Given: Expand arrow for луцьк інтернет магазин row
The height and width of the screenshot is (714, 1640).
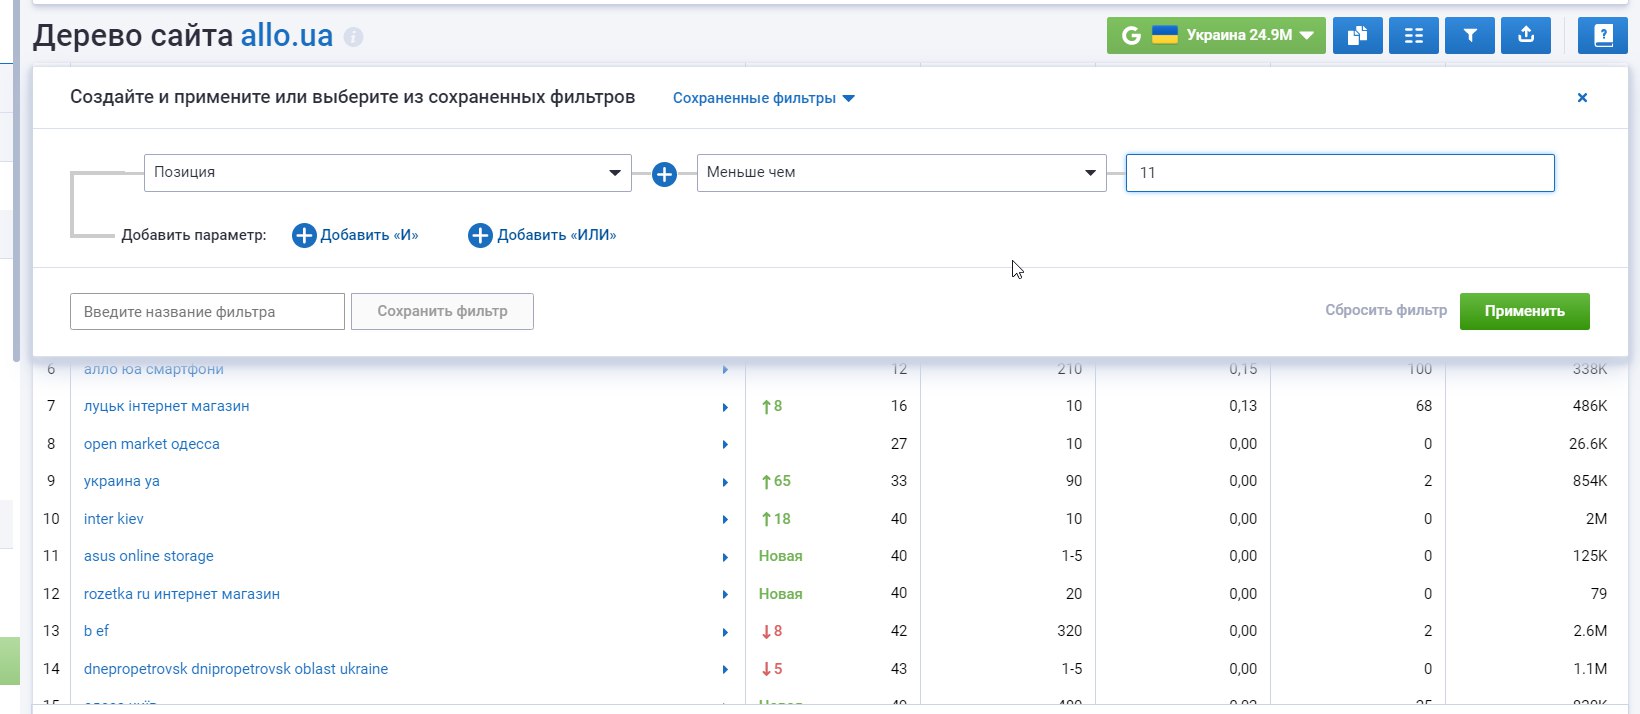Looking at the screenshot, I should click(x=725, y=407).
